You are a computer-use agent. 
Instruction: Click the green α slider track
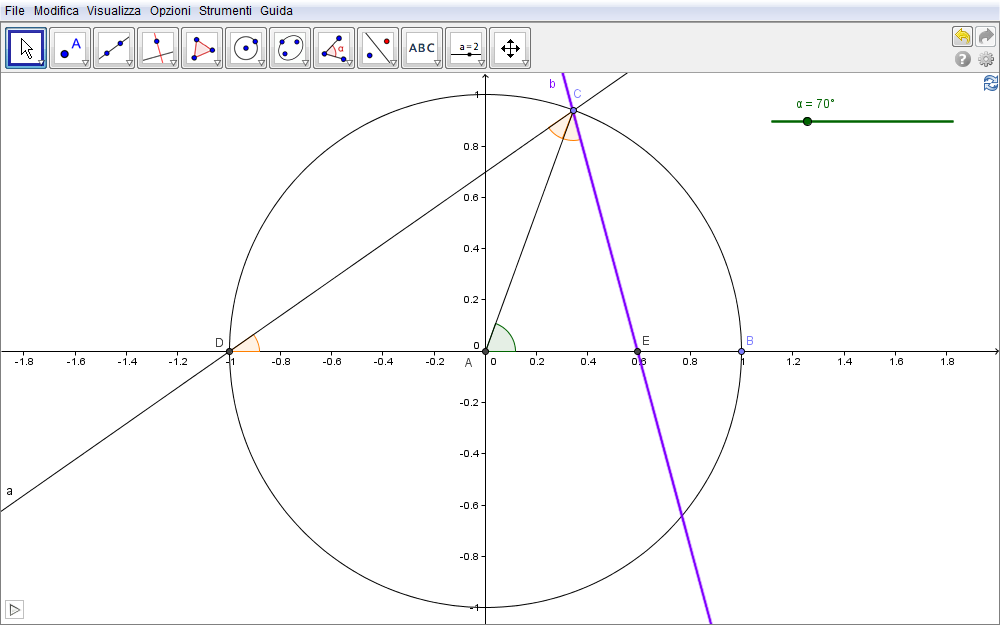862,121
